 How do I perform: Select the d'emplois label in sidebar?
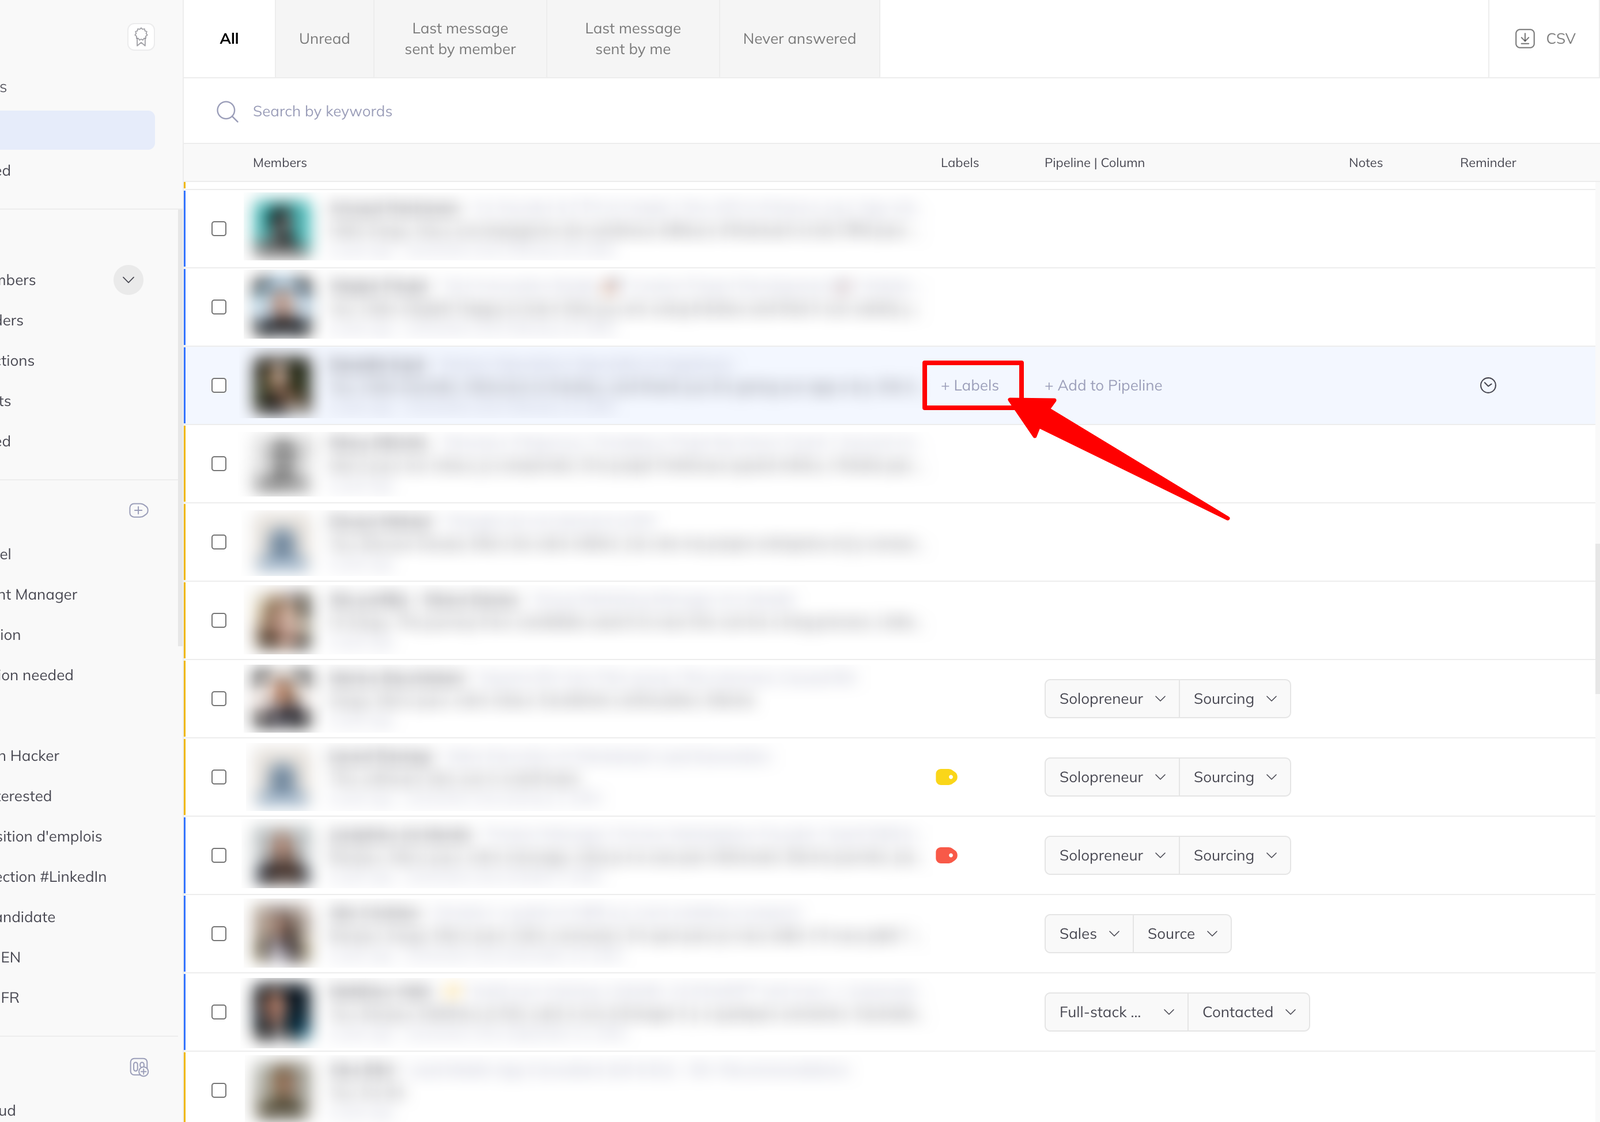coord(51,837)
